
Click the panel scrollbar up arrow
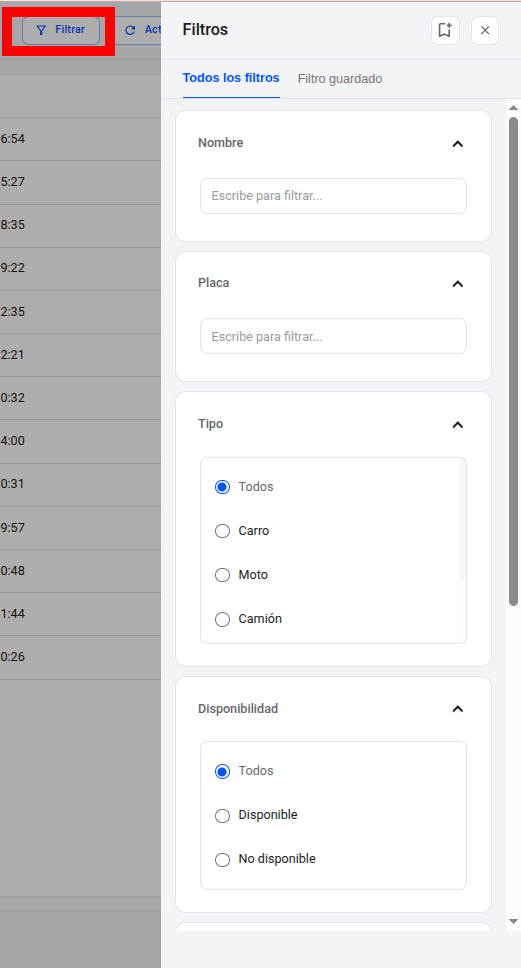click(513, 108)
